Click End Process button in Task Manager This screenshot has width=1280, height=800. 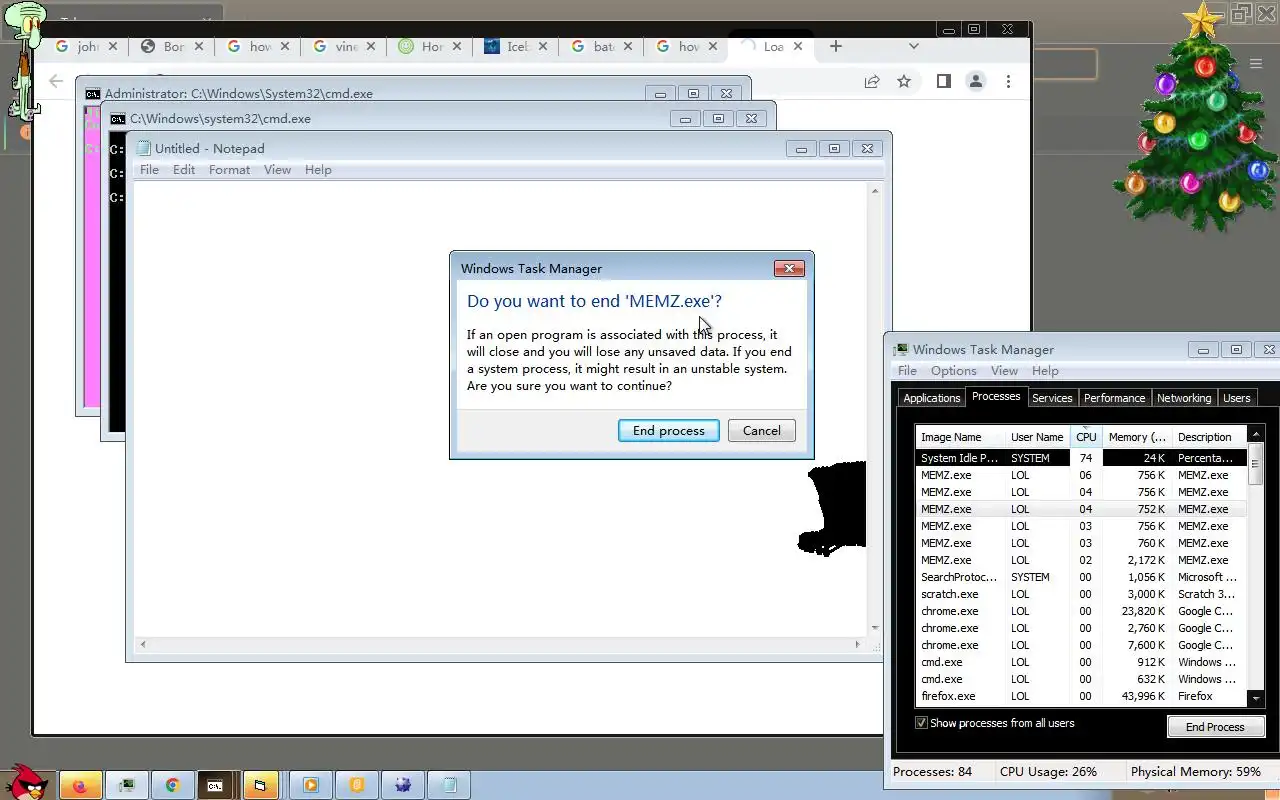click(1215, 727)
